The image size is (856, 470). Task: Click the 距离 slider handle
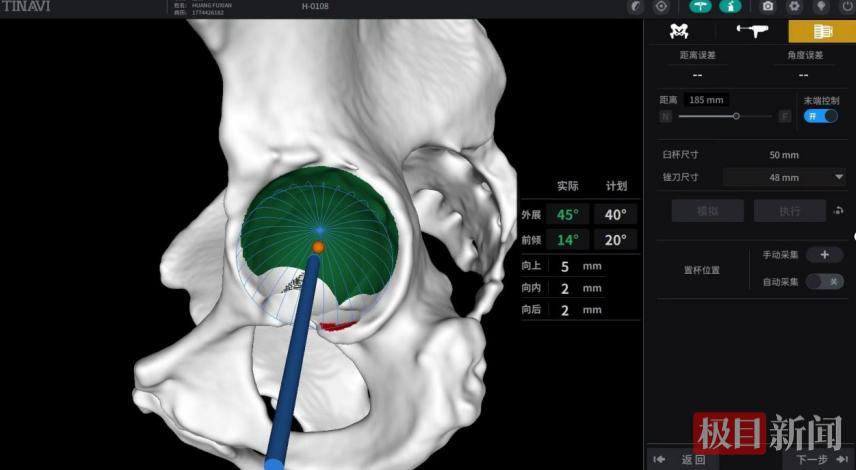tap(736, 116)
